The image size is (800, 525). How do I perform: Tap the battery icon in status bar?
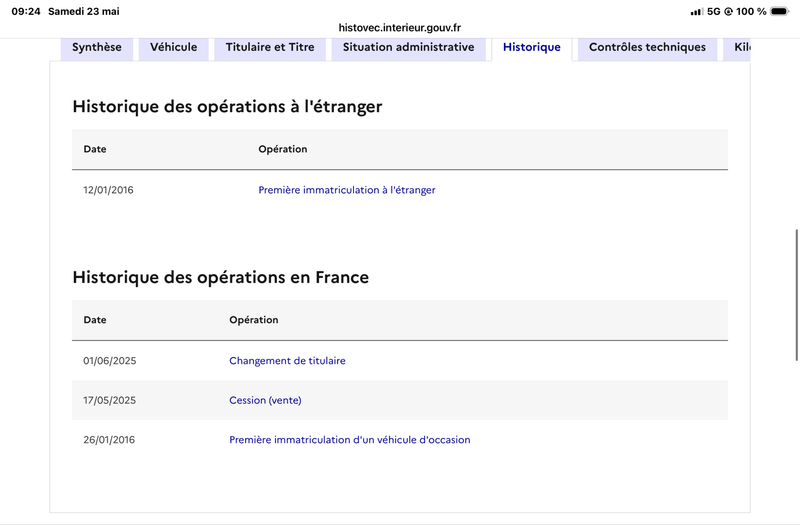(x=780, y=11)
